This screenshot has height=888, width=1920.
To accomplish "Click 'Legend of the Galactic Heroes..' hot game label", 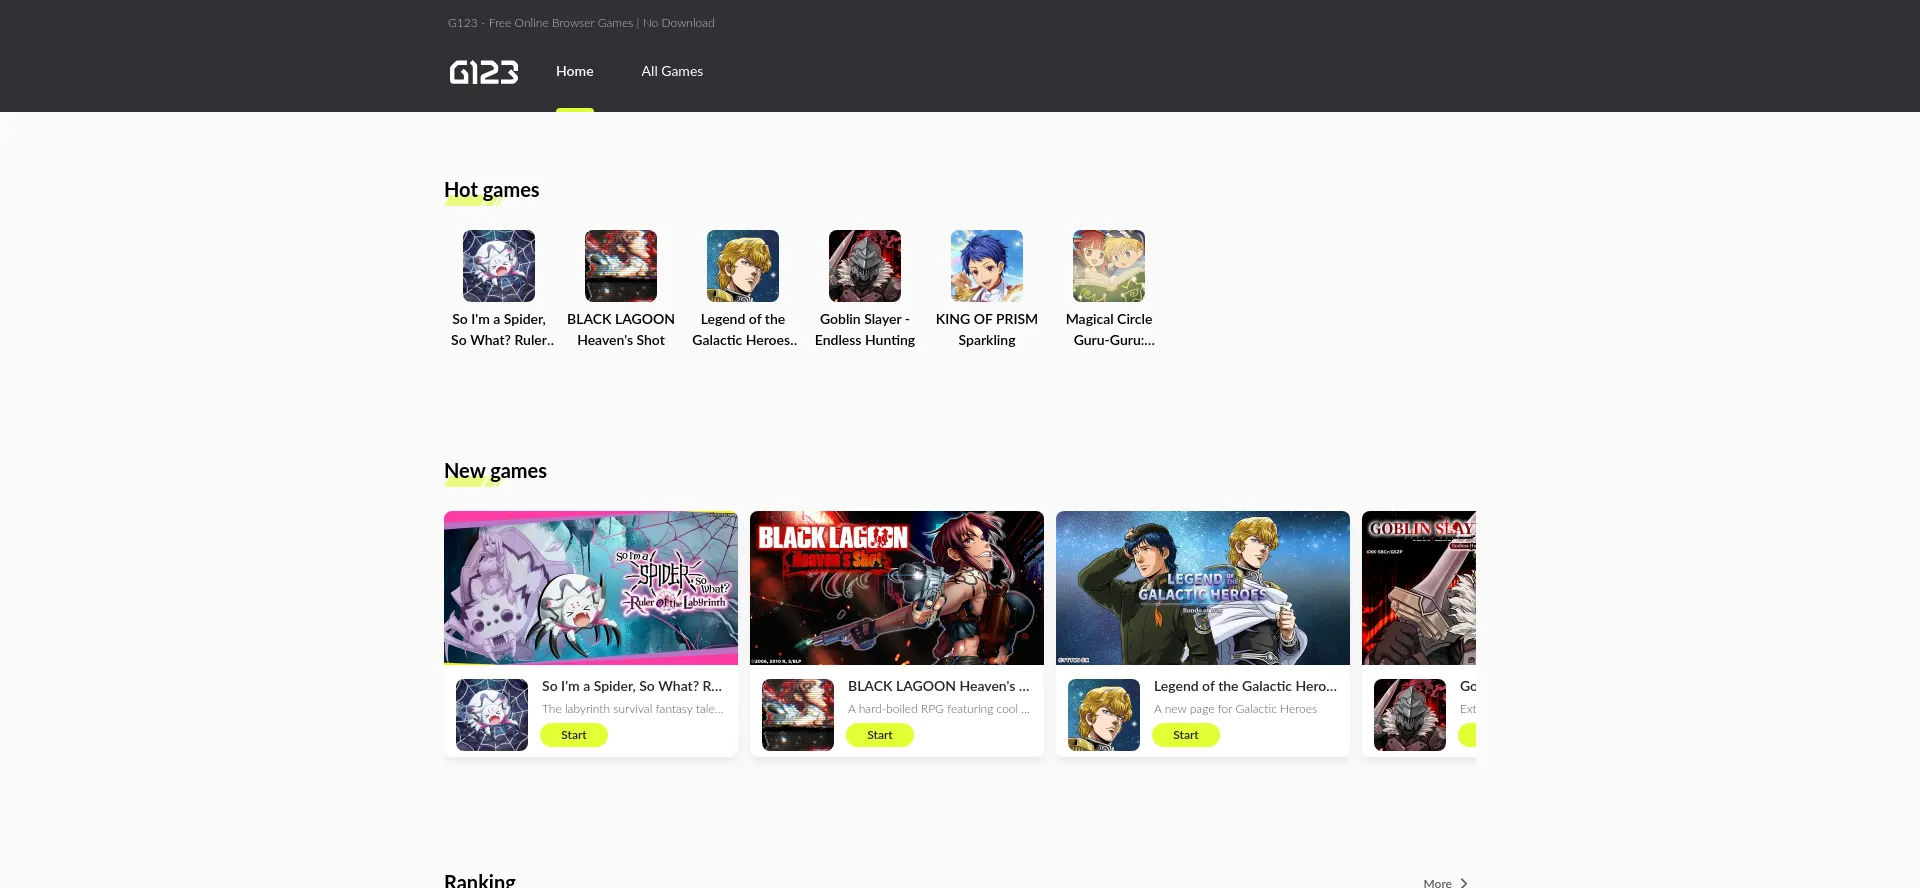I will (x=744, y=330).
